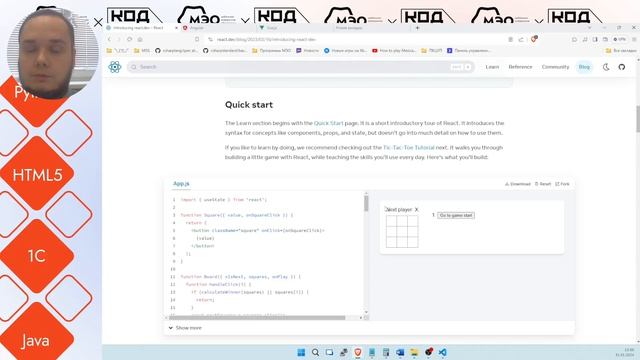
Task: Click the Go to game start button
Action: click(x=456, y=215)
